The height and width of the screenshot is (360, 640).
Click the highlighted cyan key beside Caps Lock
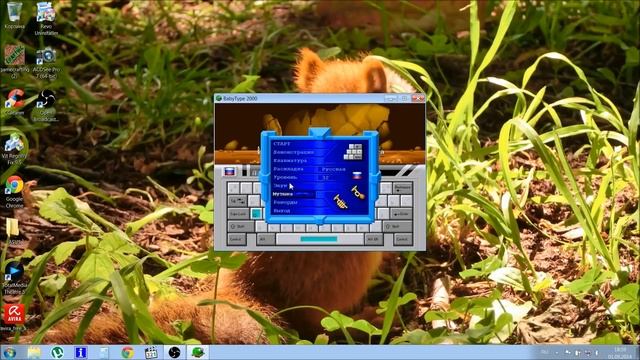256,213
